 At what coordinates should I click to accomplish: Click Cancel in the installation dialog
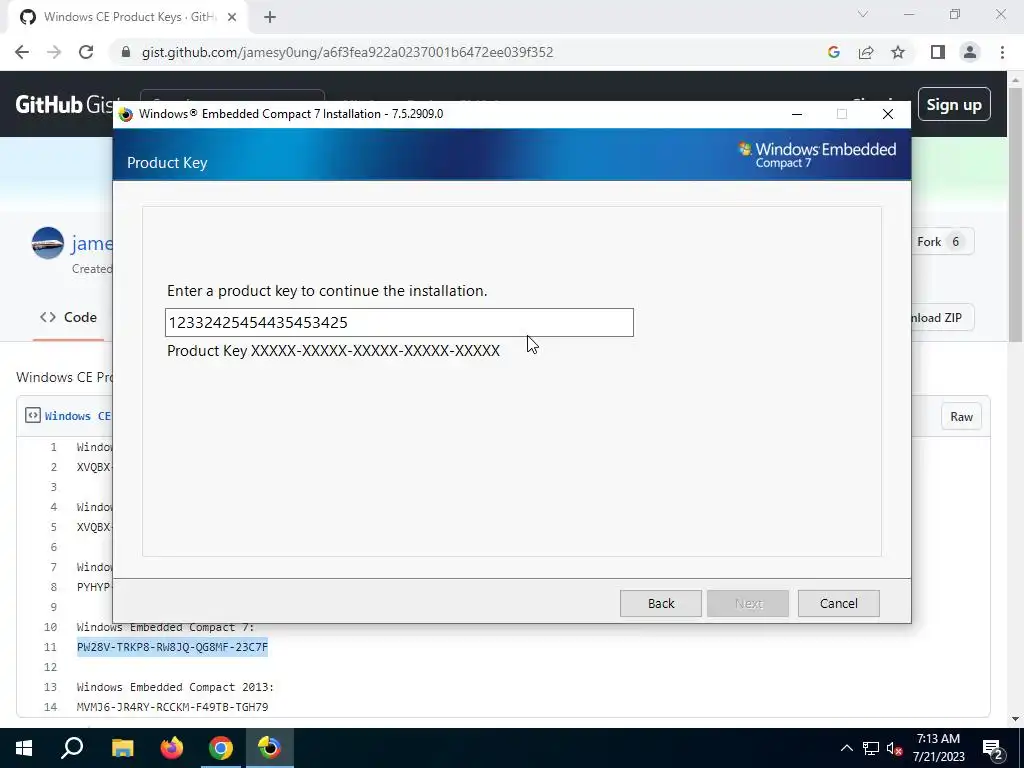tap(839, 603)
